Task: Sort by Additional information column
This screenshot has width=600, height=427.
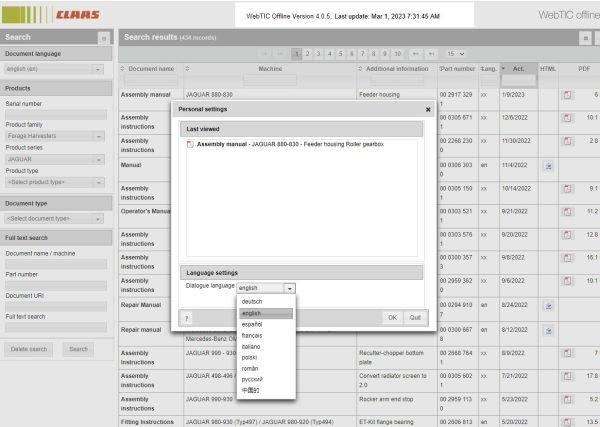Action: tap(397, 69)
